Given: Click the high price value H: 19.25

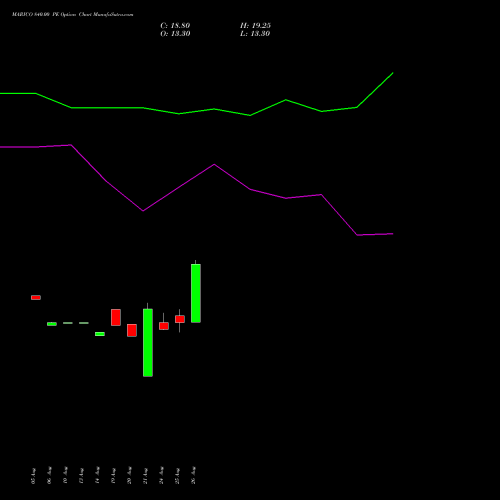Looking at the screenshot, I should (255, 26).
